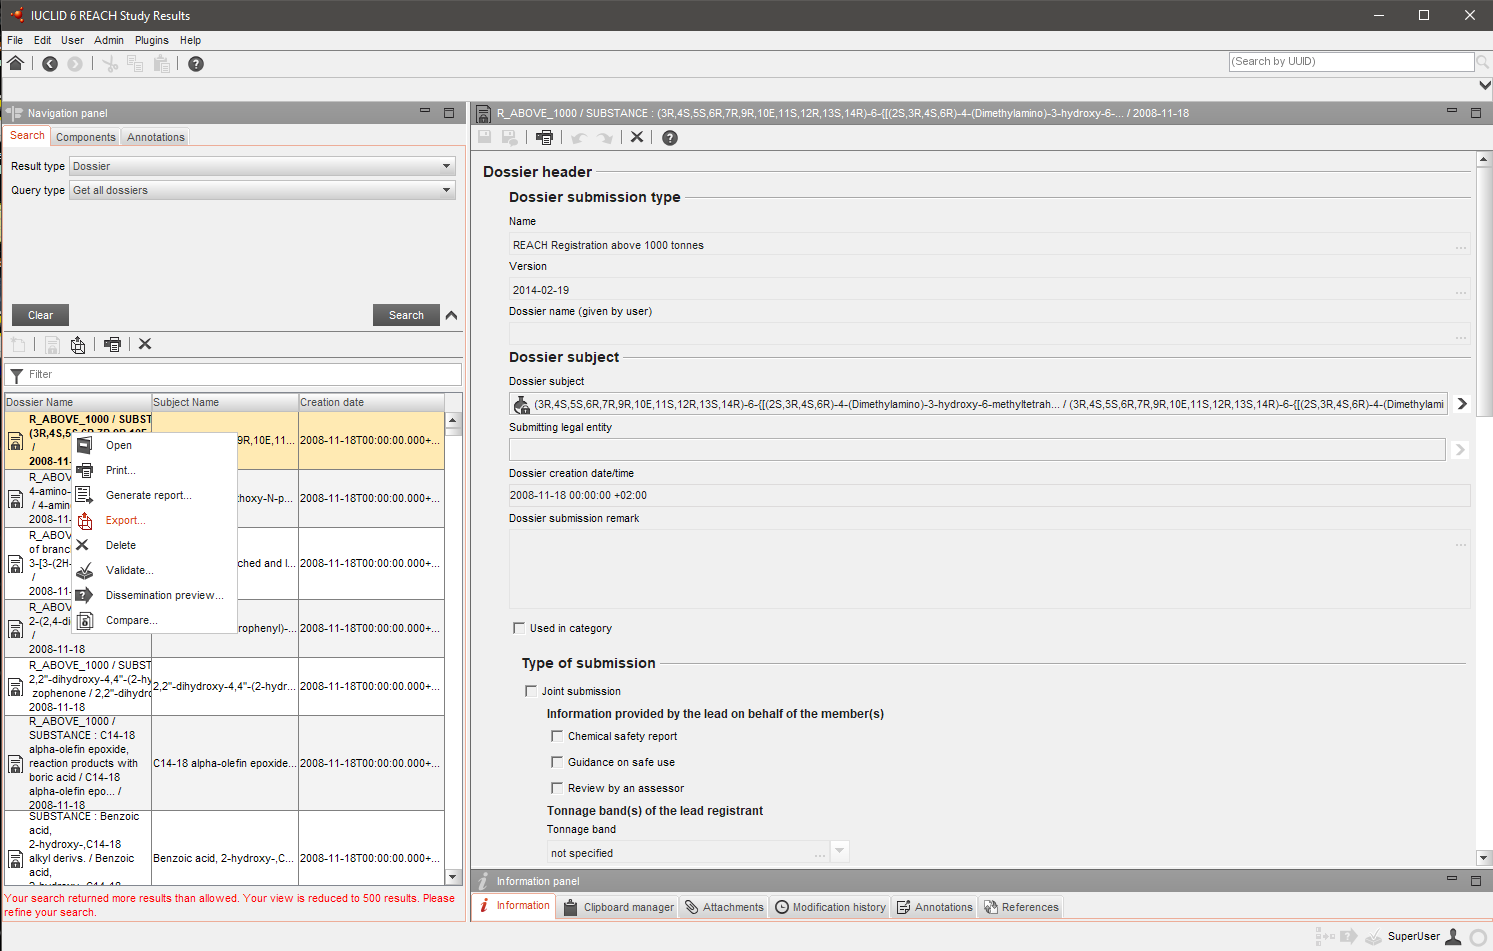Image resolution: width=1493 pixels, height=951 pixels.
Task: Click the Save icon in dossier toolbar
Action: [485, 137]
